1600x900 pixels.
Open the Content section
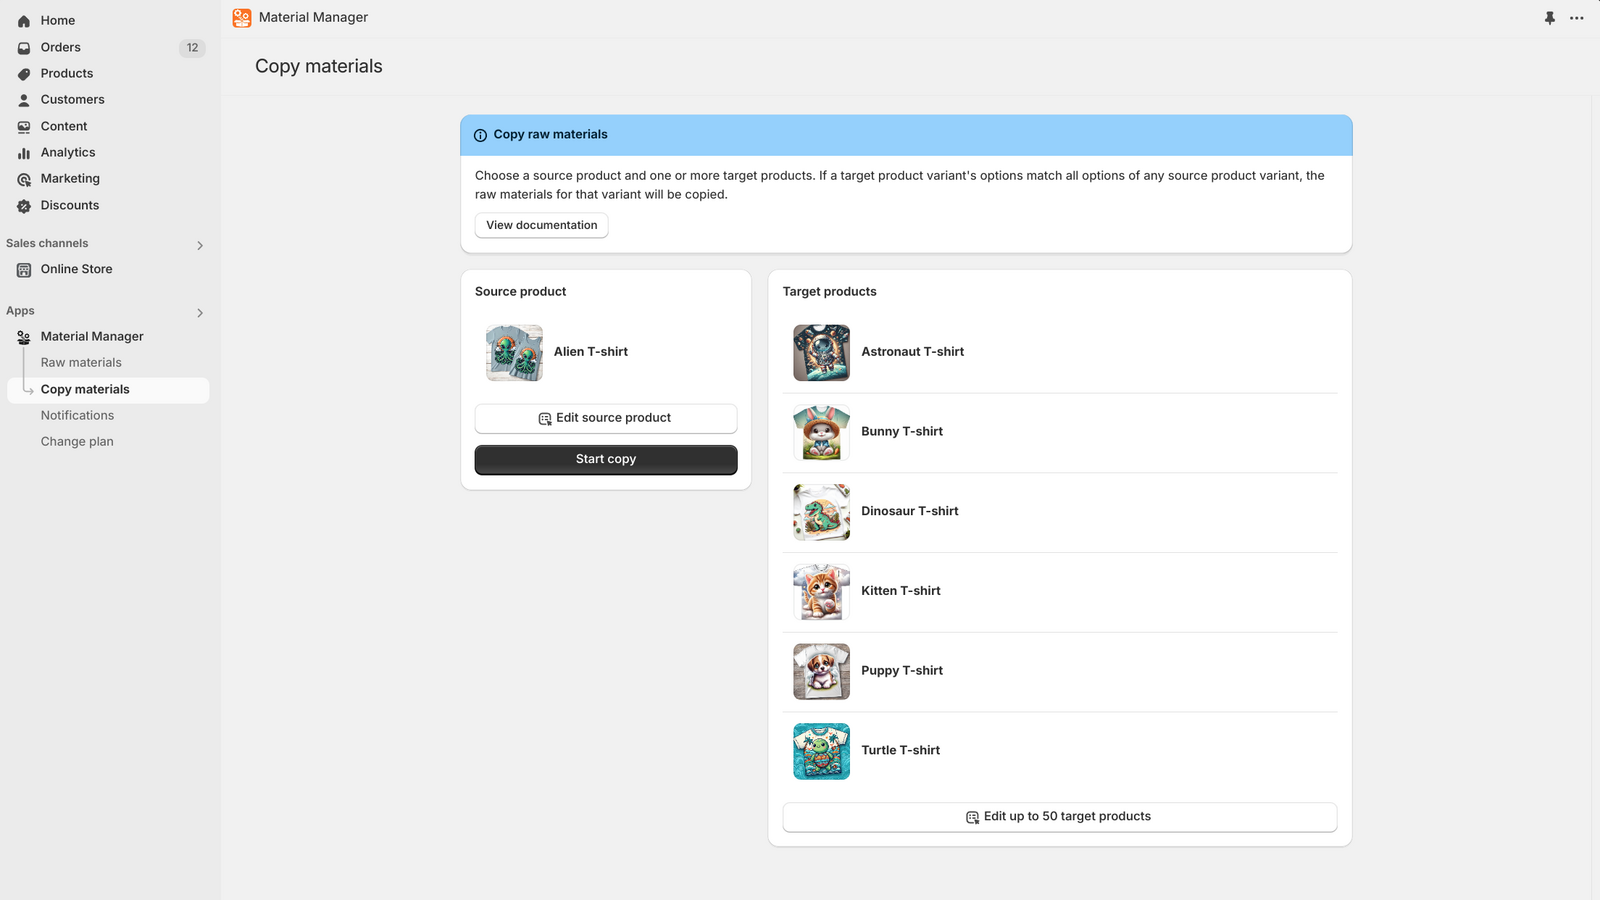coord(63,126)
